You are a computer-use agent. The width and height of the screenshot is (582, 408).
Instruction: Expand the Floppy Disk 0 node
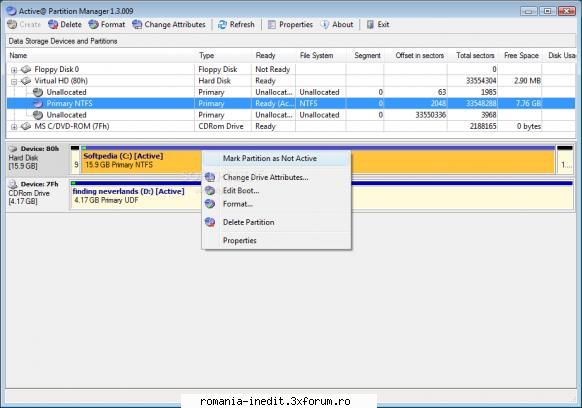tap(14, 70)
